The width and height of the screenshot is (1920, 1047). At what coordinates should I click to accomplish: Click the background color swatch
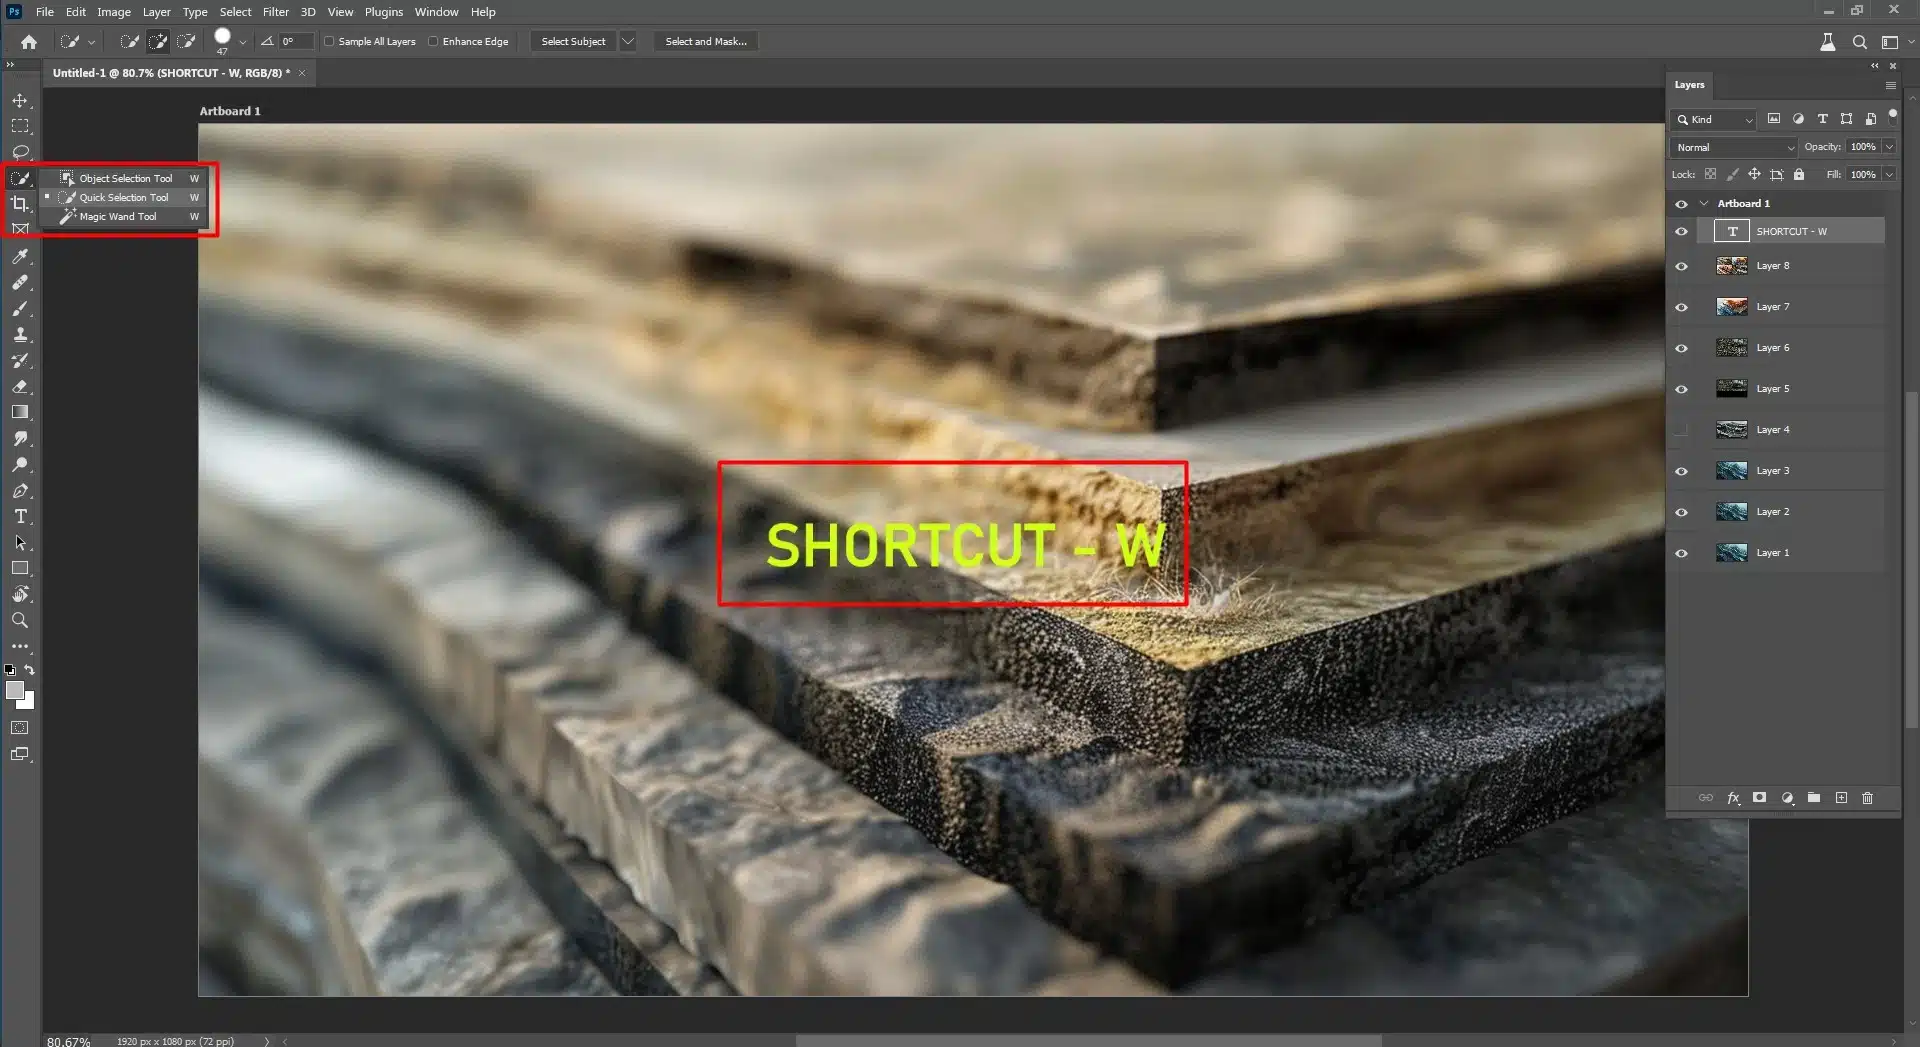pyautogui.click(x=27, y=702)
